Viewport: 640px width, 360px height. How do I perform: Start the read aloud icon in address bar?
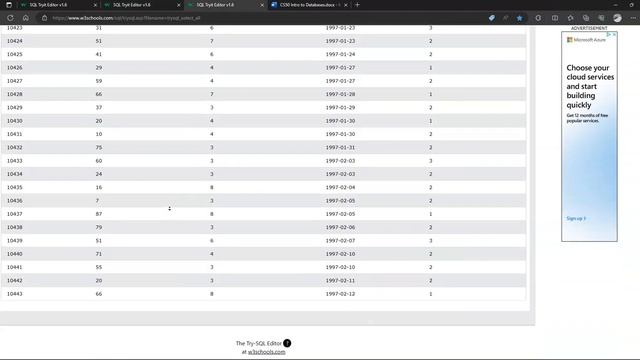[x=505, y=18]
